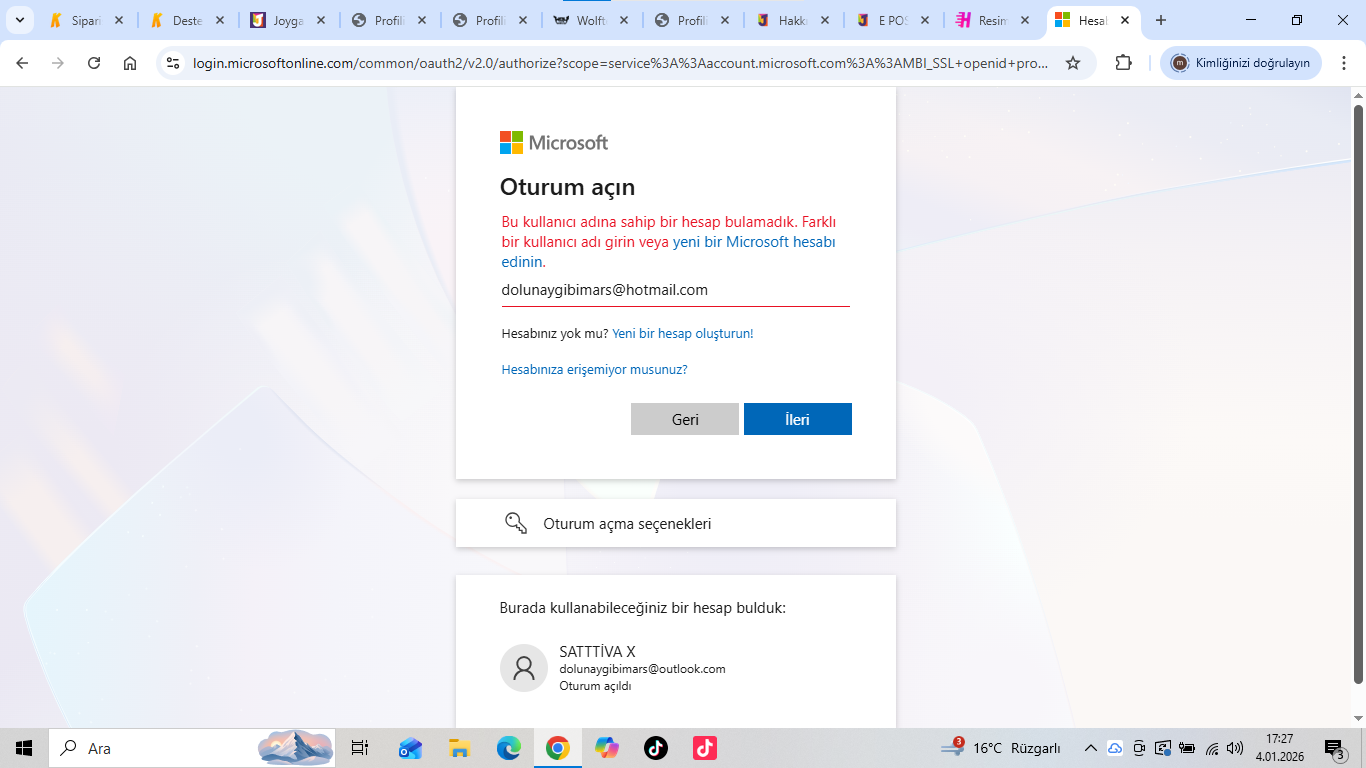1366x768 pixels.
Task: Switch to the Wolft tab
Action: pyautogui.click(x=590, y=20)
